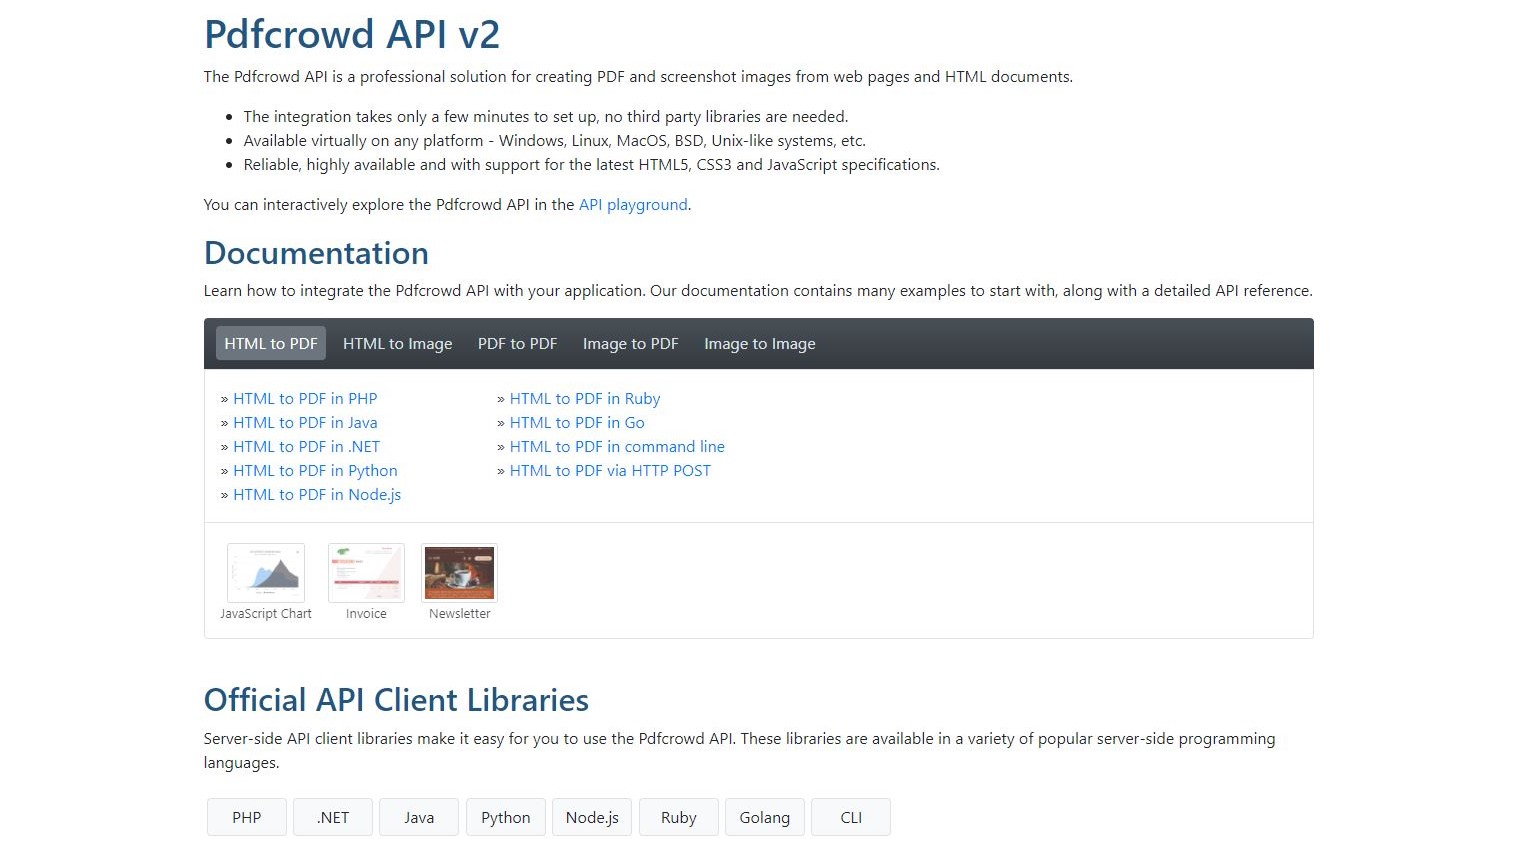
Task: Switch to the PDF to PDF tab
Action: click(x=517, y=343)
